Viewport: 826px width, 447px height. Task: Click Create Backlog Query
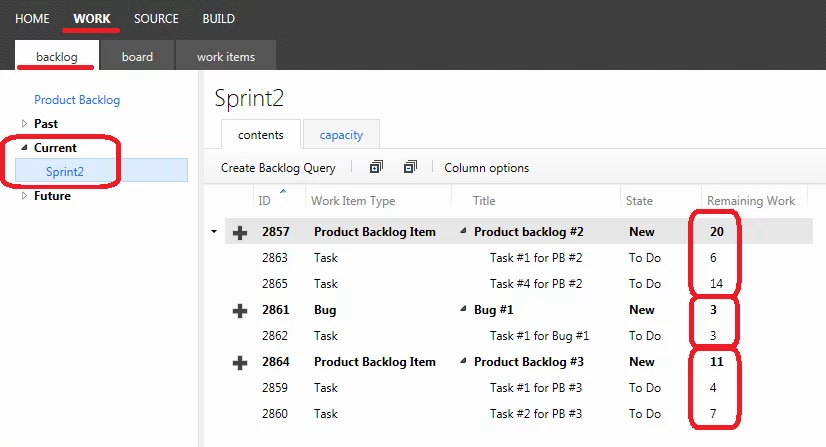[x=278, y=168]
